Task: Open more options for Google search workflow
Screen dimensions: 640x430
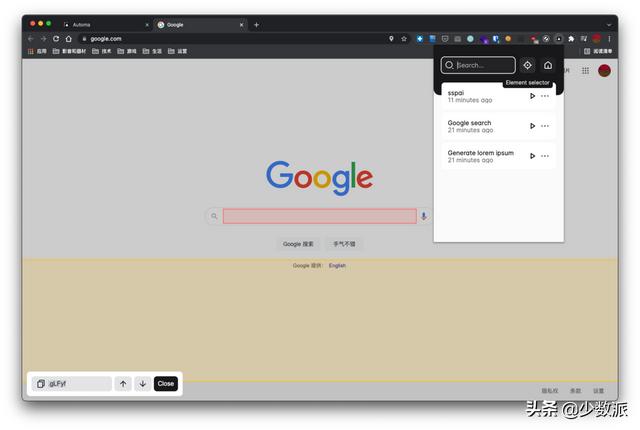Action: pos(545,126)
